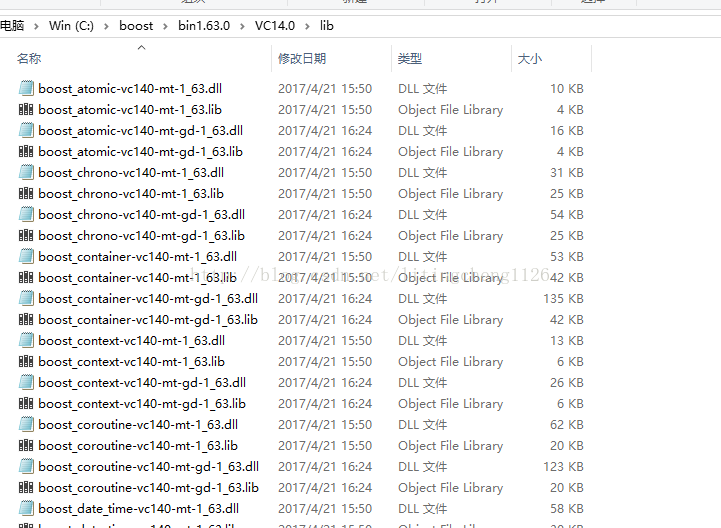Viewport: 721px width, 528px height.
Task: Select file name boost_coroutine-vc140-mt-1_63.lib
Action: coord(138,446)
